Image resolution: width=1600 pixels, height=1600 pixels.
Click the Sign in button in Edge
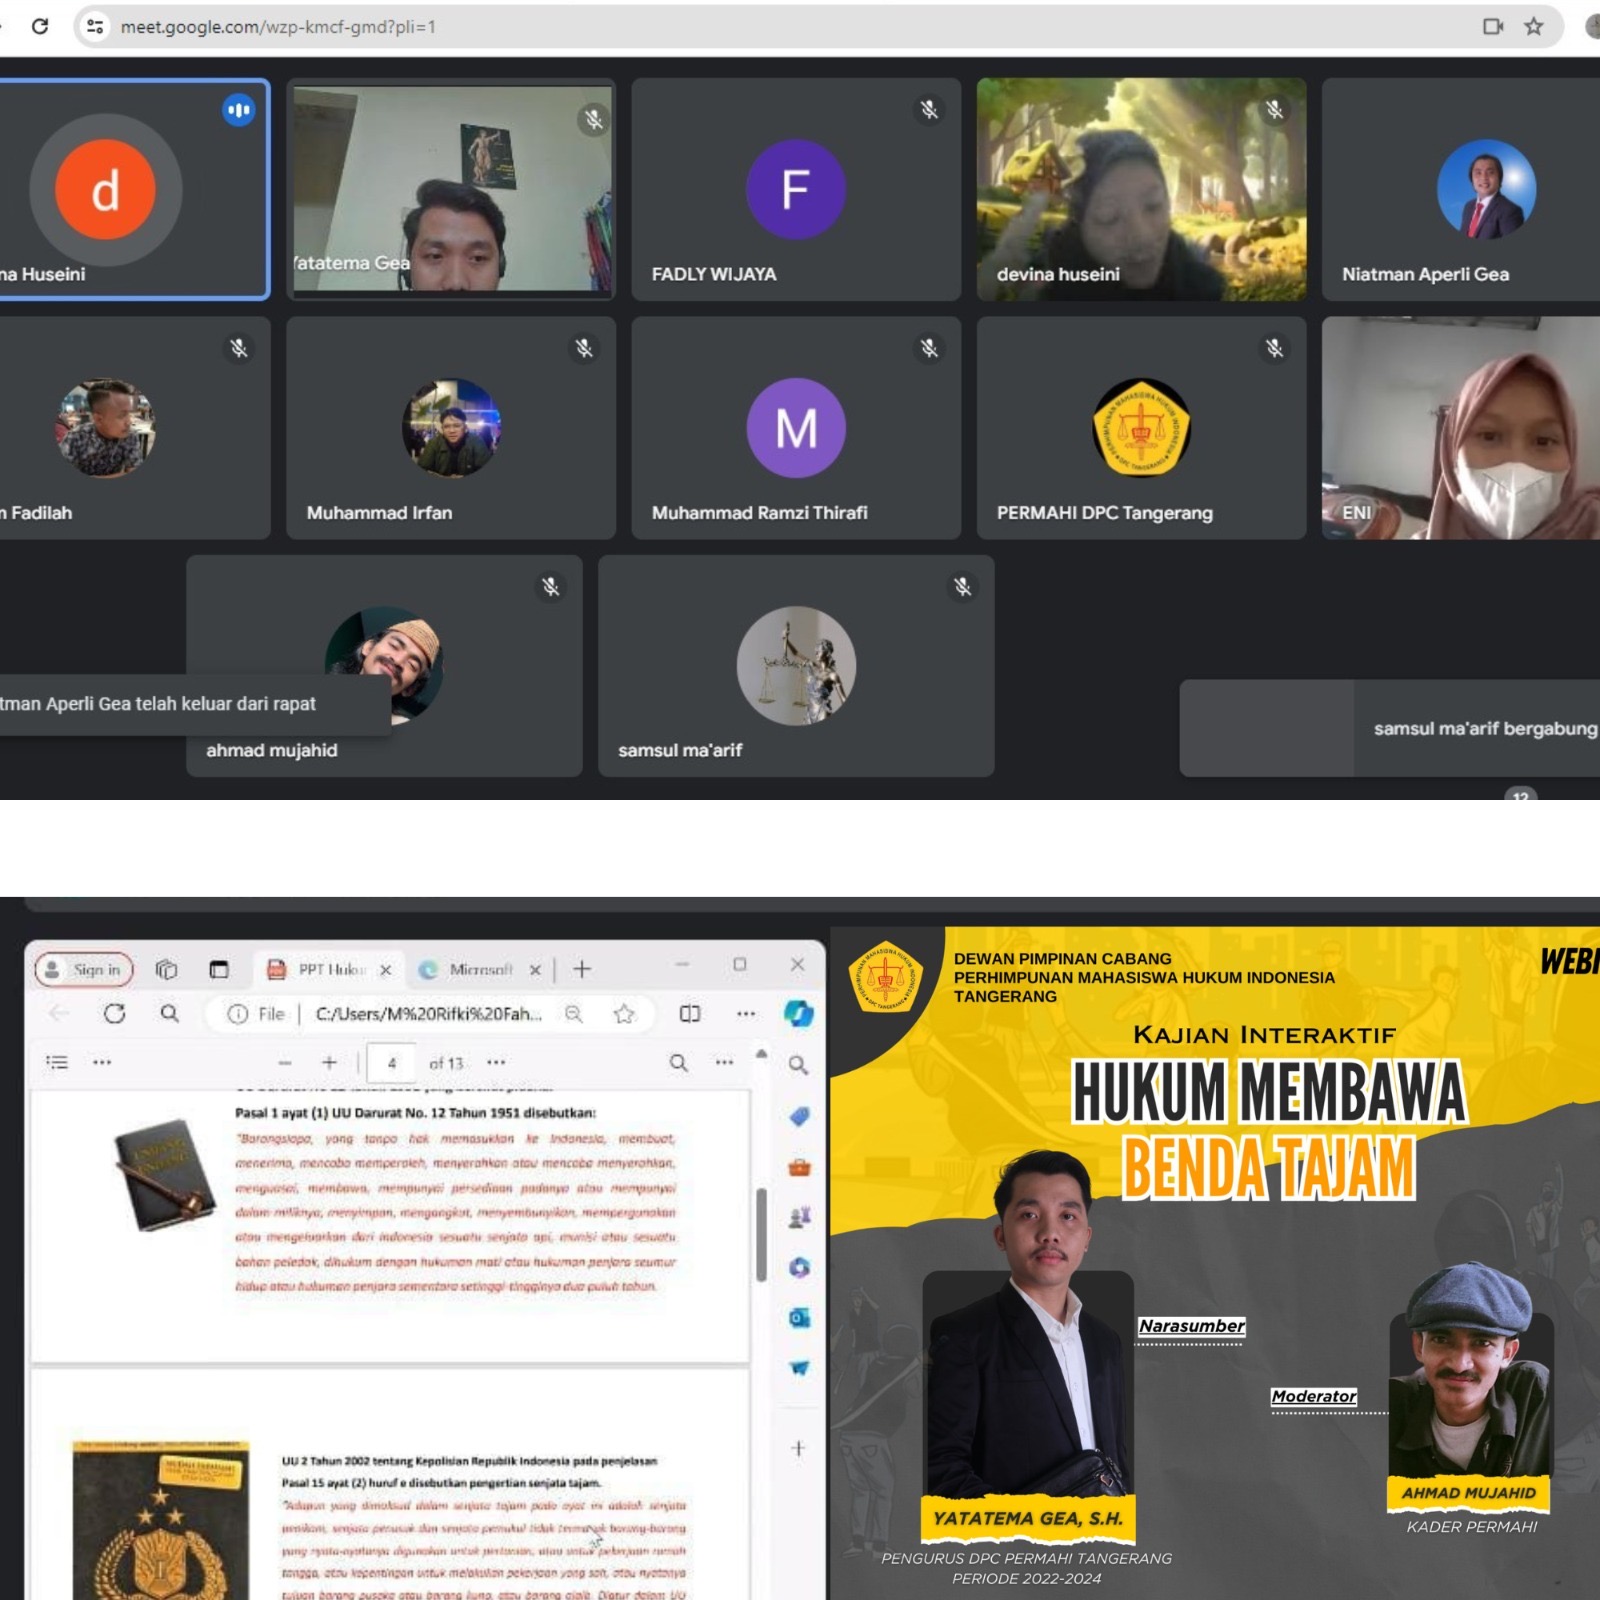click(x=84, y=969)
